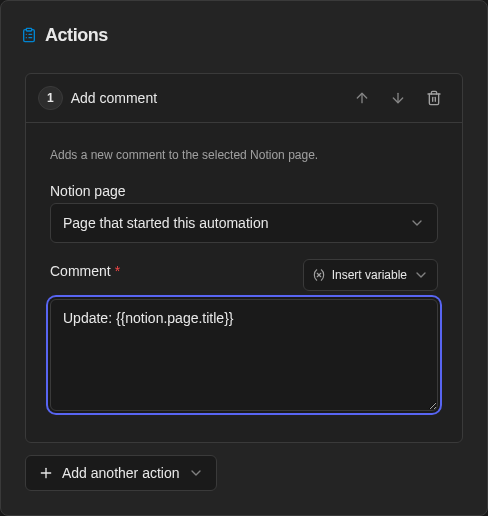The height and width of the screenshot is (516, 488).
Task: Move Add comment action down
Action: [398, 98]
